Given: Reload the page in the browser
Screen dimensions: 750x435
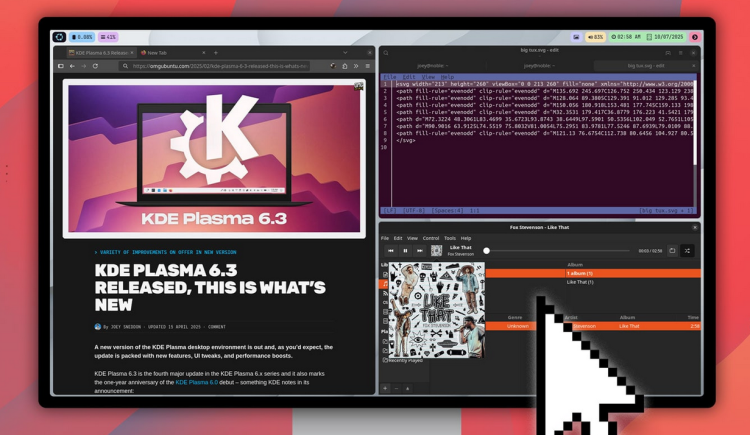Looking at the screenshot, I should (95, 66).
